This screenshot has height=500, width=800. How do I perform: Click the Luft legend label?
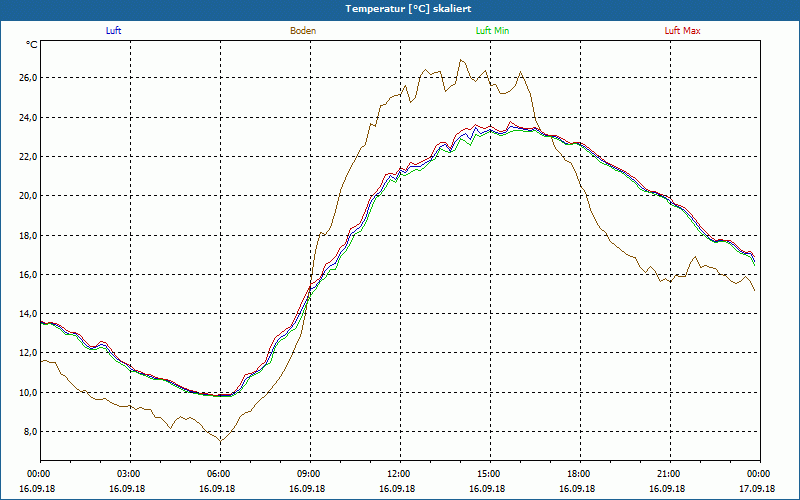113,31
